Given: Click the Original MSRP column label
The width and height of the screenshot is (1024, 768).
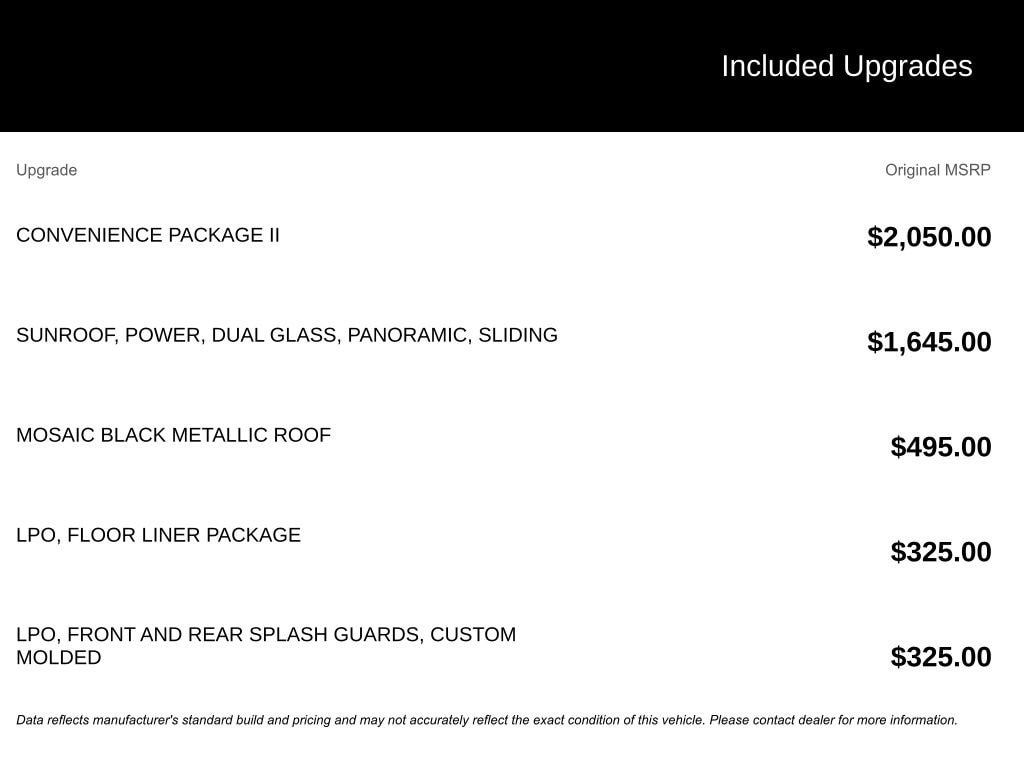Looking at the screenshot, I should [x=937, y=170].
